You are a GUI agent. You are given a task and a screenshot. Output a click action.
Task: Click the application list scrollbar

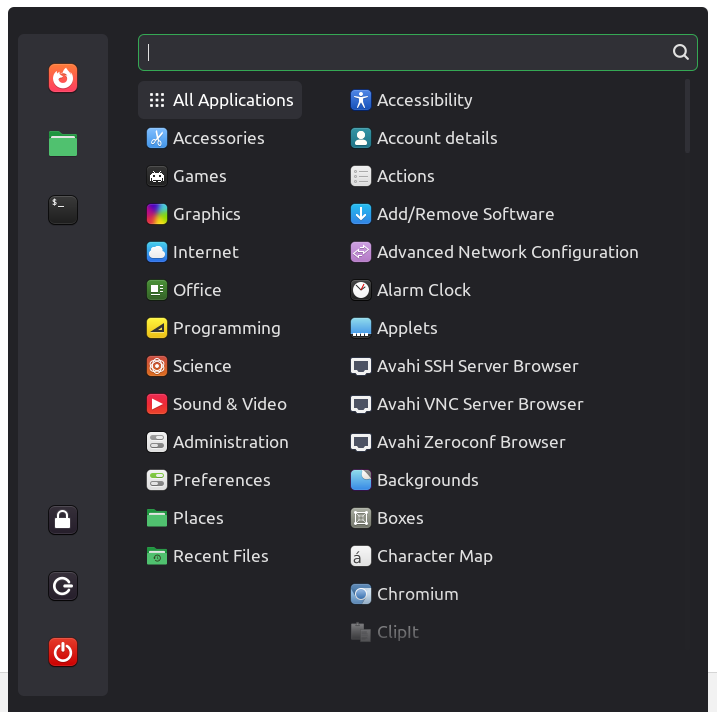(x=688, y=117)
